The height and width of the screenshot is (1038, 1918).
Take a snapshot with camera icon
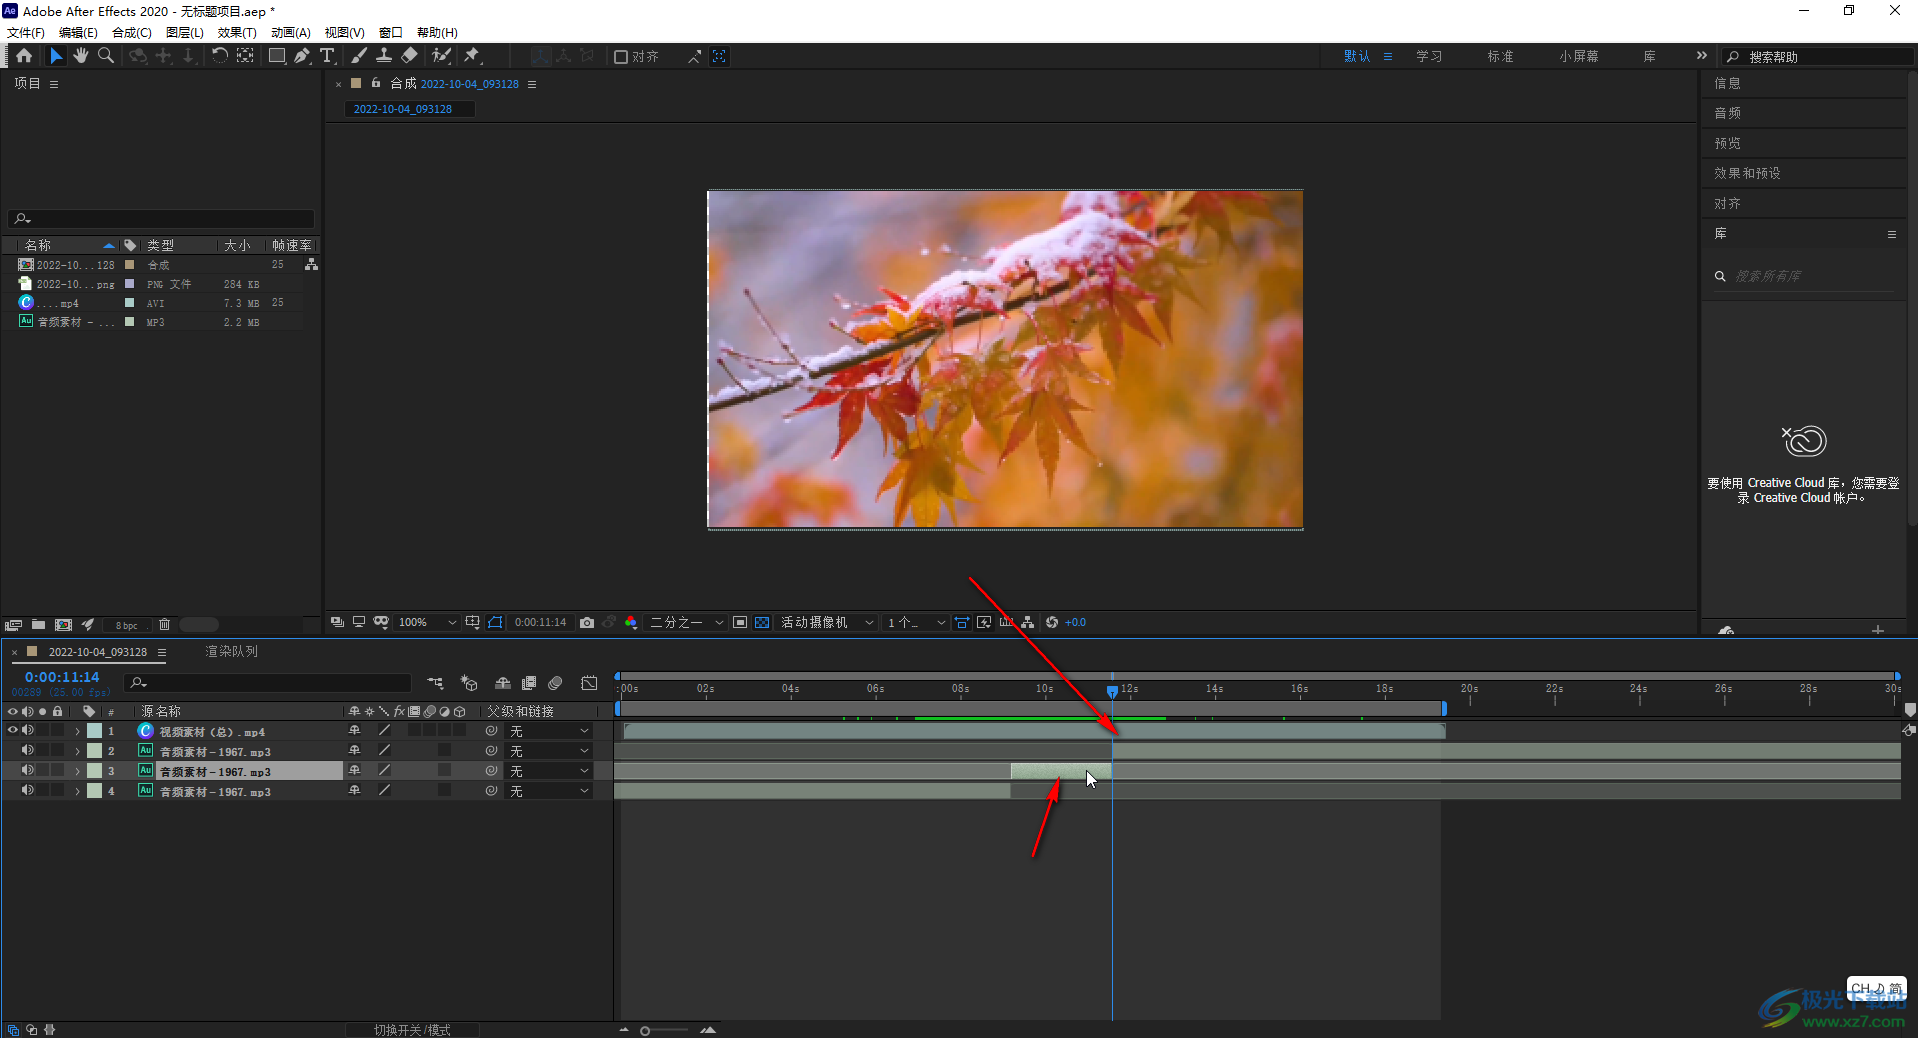pyautogui.click(x=587, y=622)
